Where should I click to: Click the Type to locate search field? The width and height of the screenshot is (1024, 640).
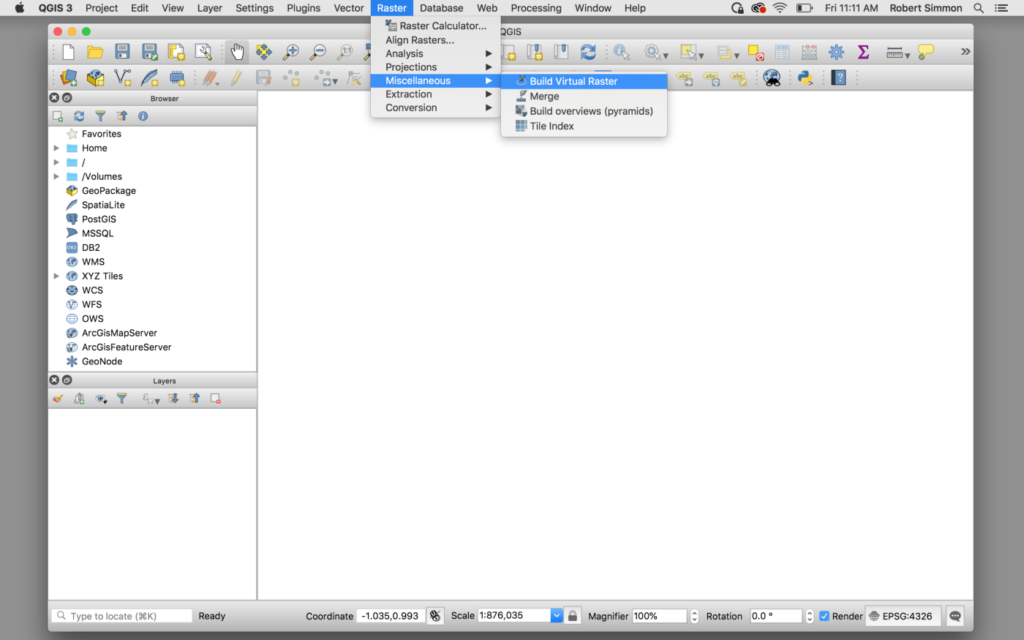122,616
